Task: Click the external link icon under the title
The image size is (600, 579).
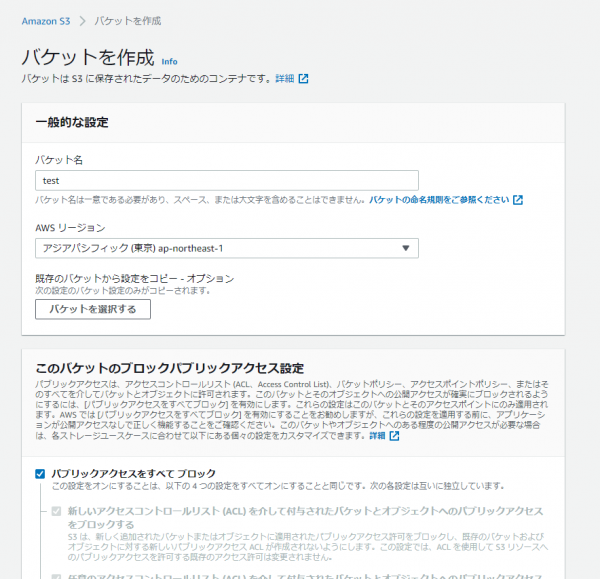Action: (x=303, y=78)
